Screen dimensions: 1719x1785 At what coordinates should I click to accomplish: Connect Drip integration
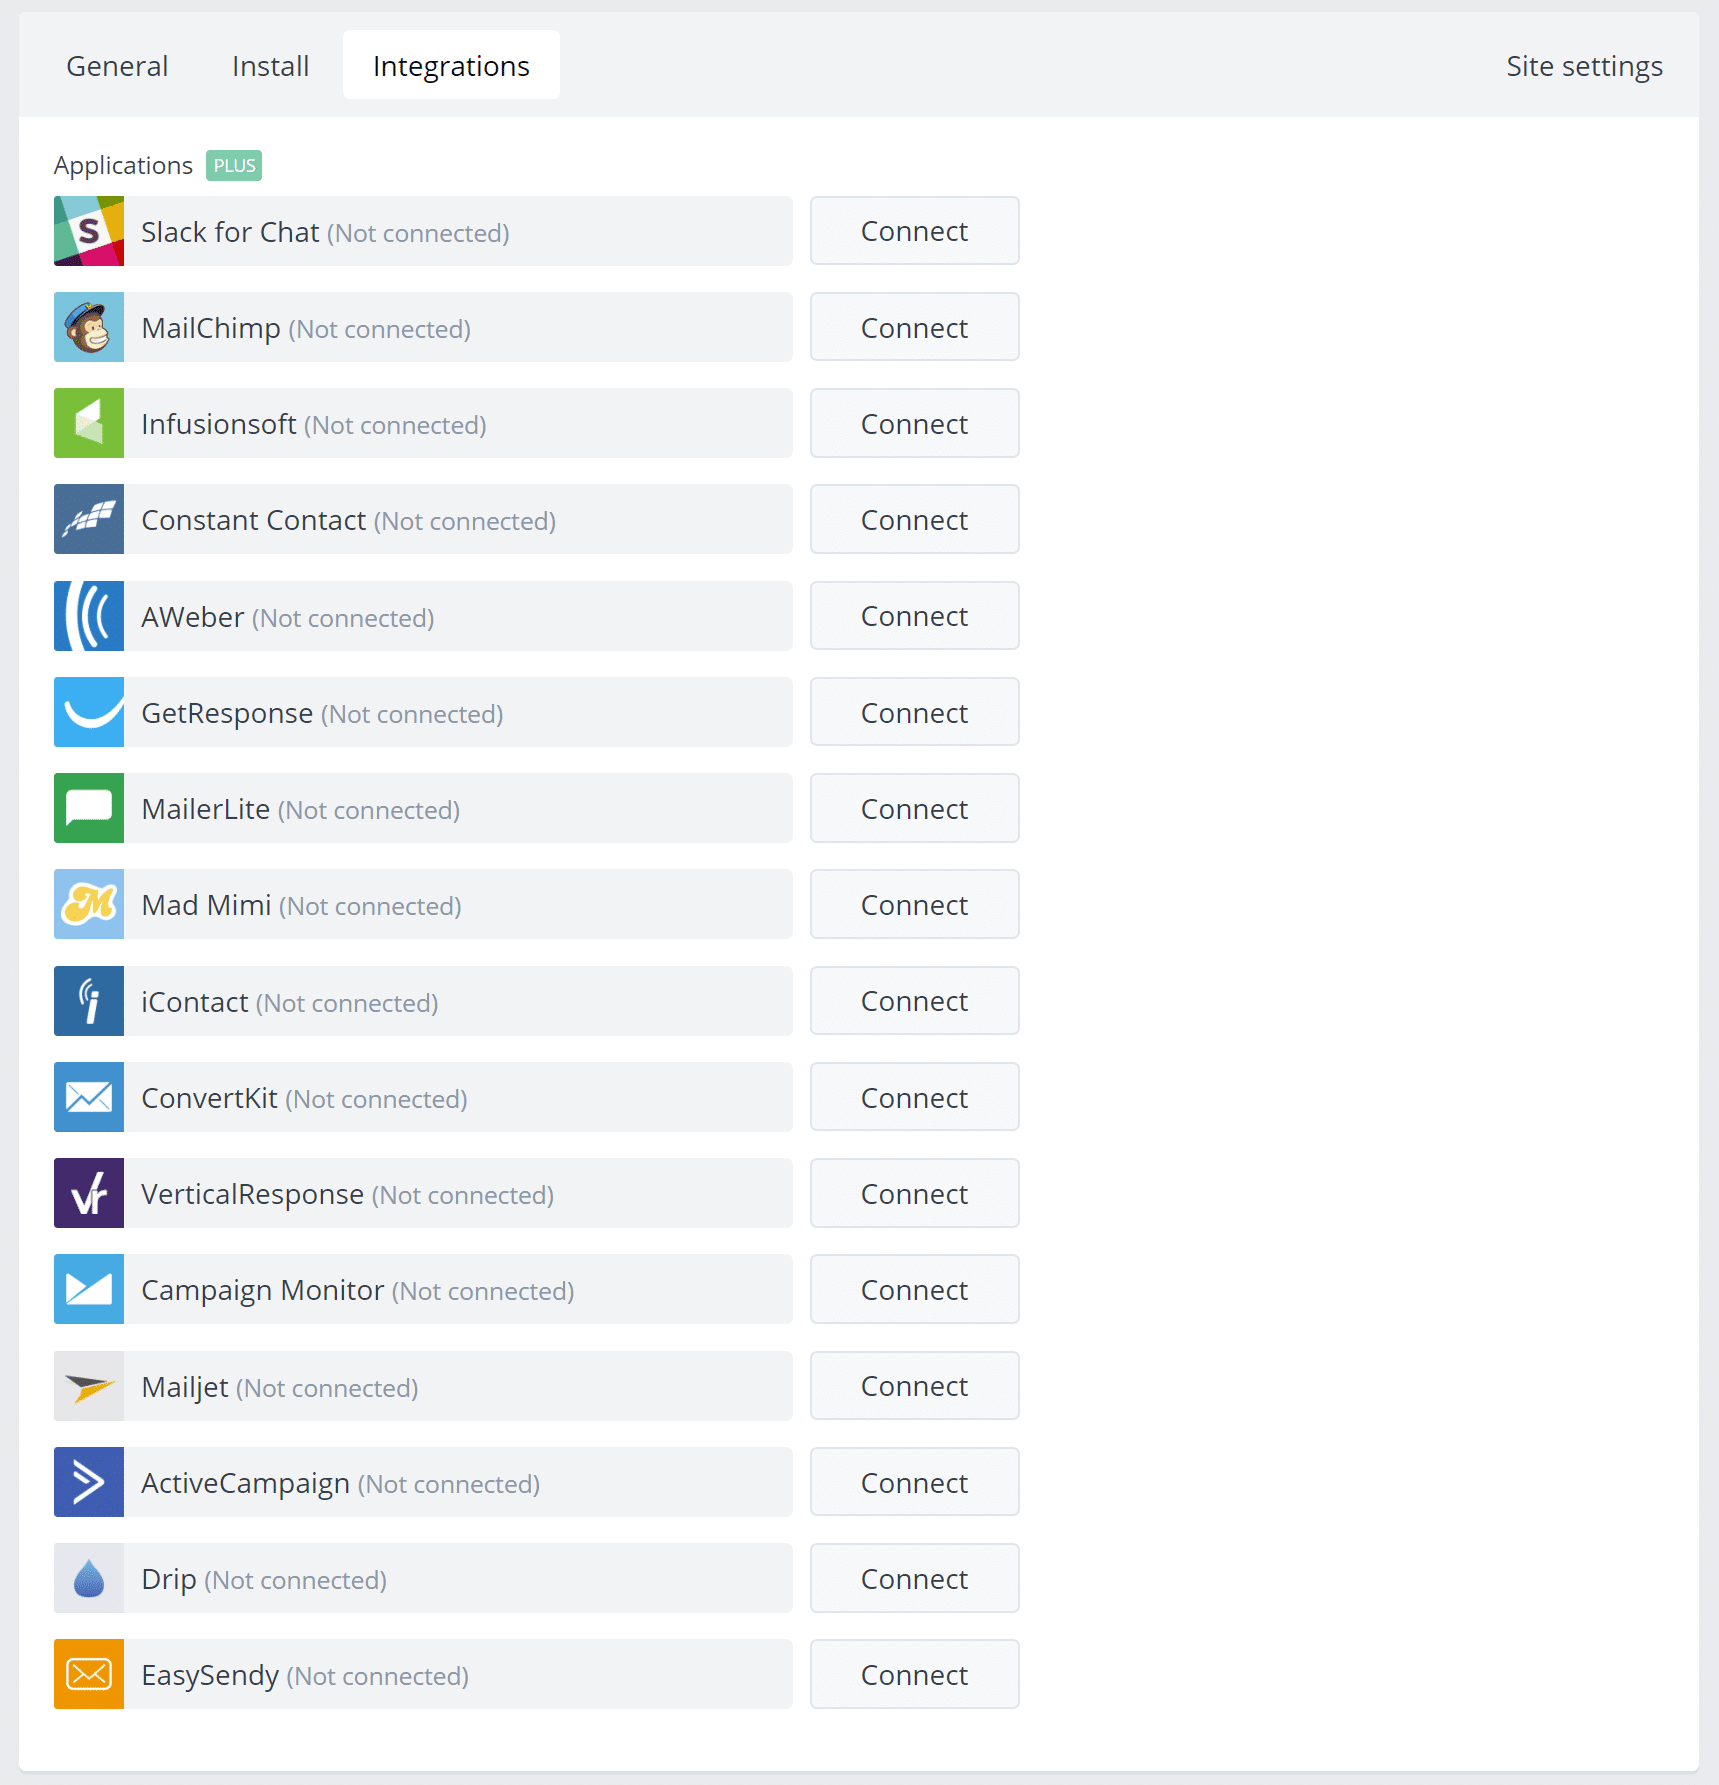point(915,1578)
